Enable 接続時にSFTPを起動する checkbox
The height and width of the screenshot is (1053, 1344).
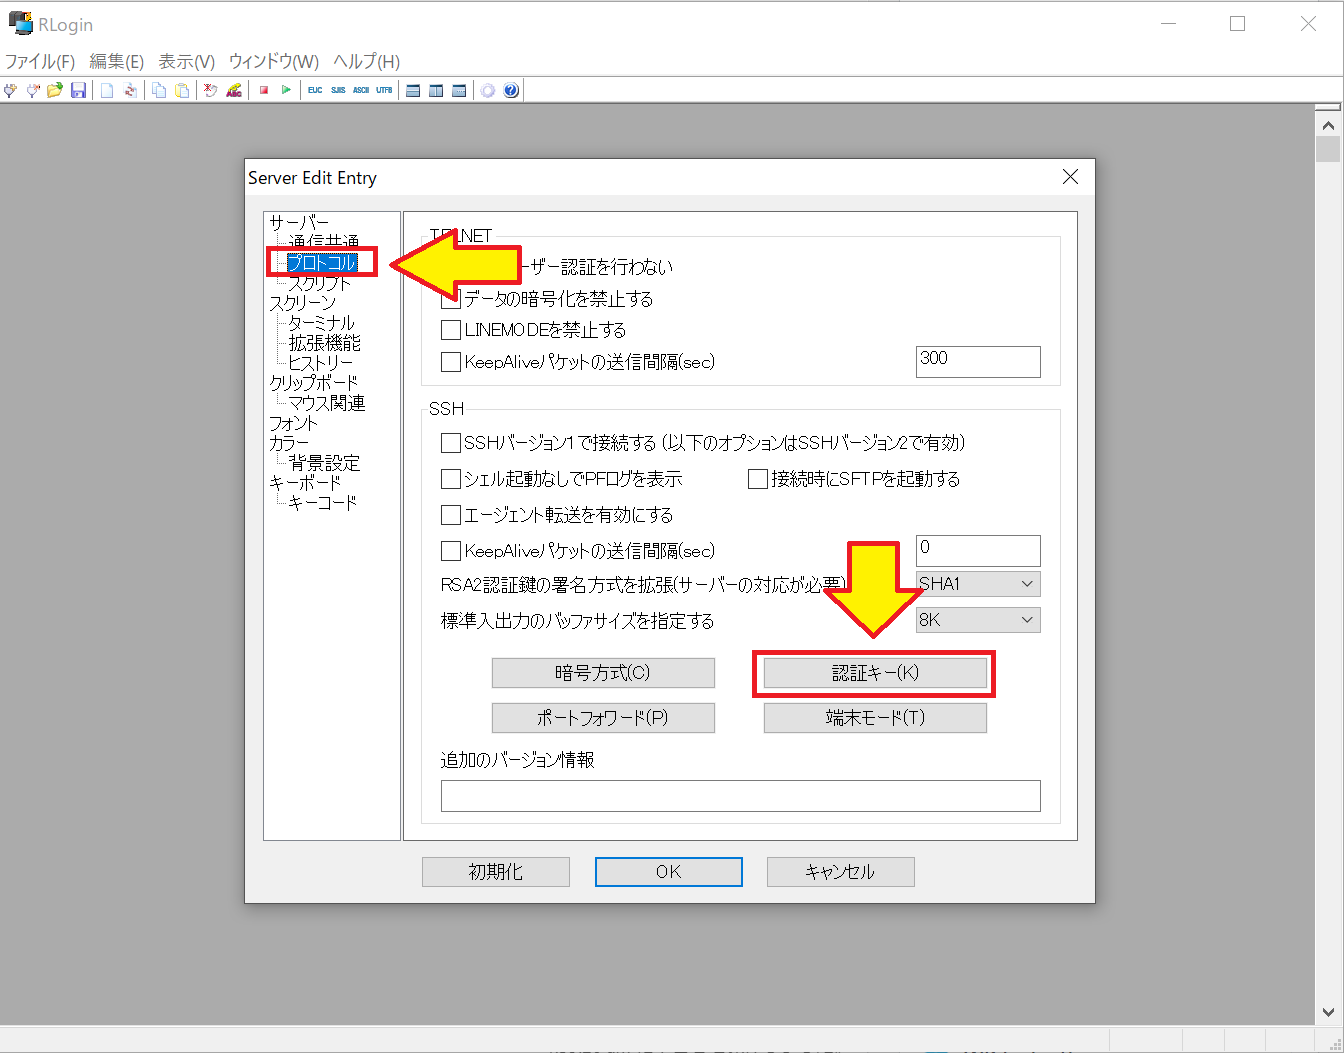(757, 478)
